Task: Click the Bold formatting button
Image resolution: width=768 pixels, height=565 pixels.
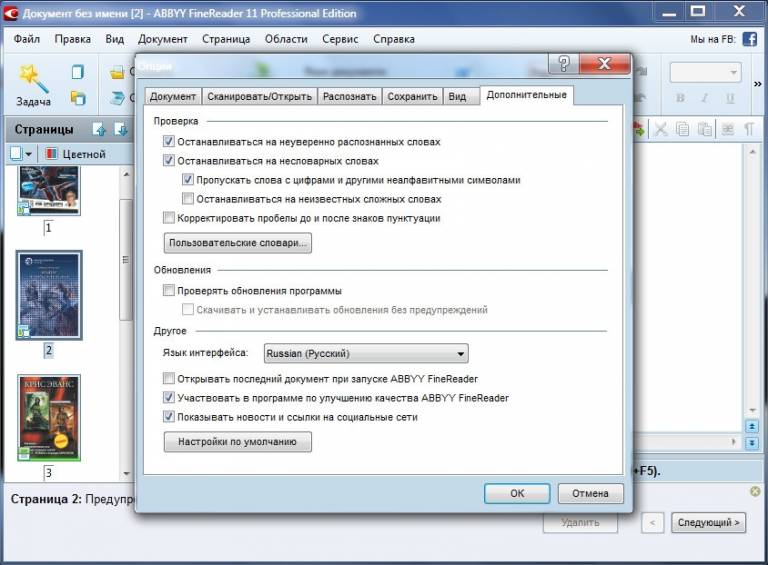Action: (680, 98)
